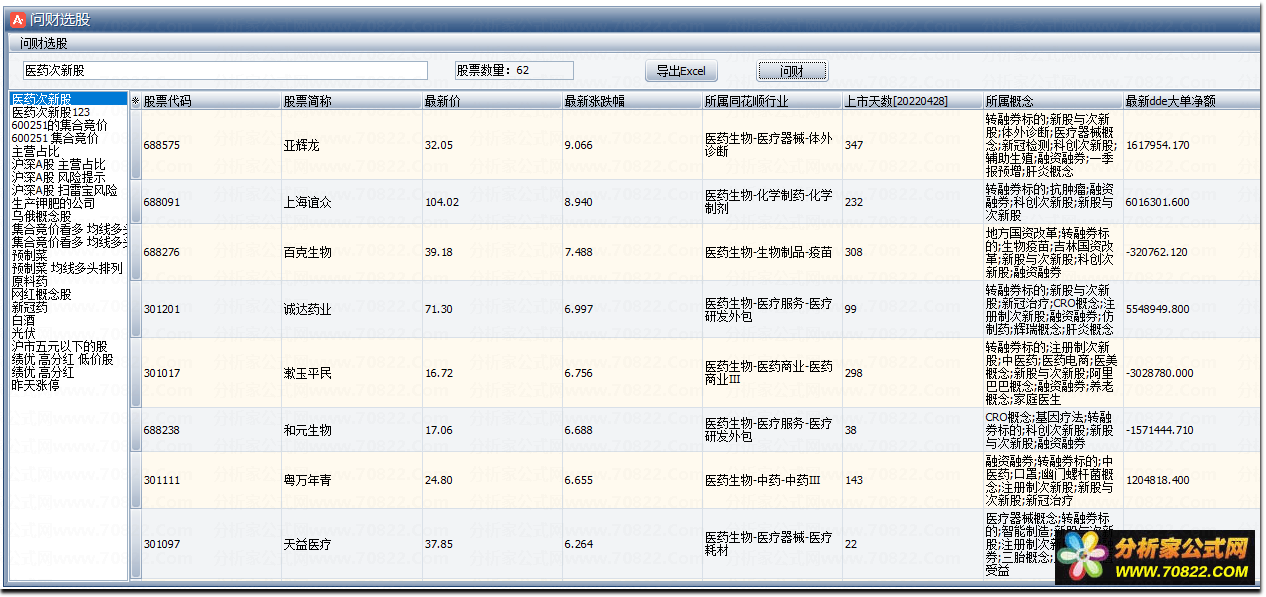Click the latest price 104.02
Viewport: 1266px width, 597px height.
point(442,202)
